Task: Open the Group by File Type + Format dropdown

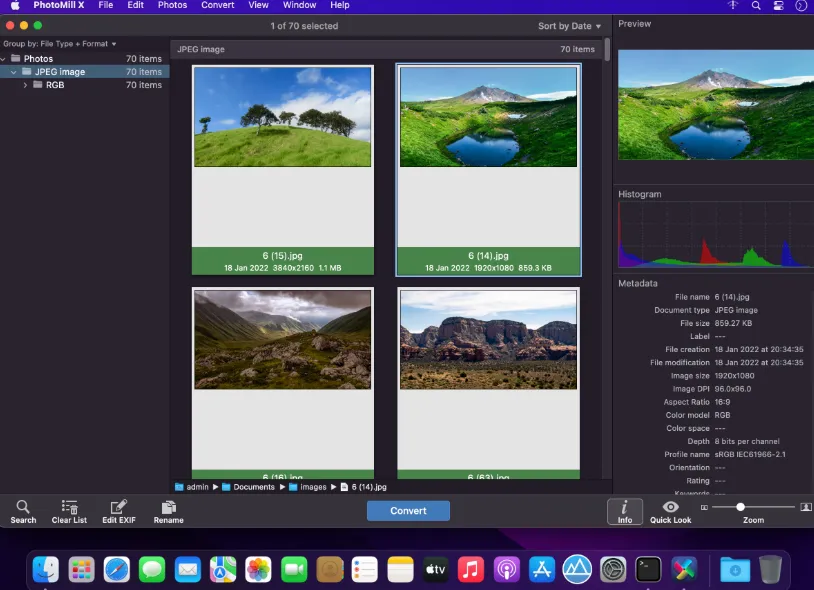Action: (60, 44)
